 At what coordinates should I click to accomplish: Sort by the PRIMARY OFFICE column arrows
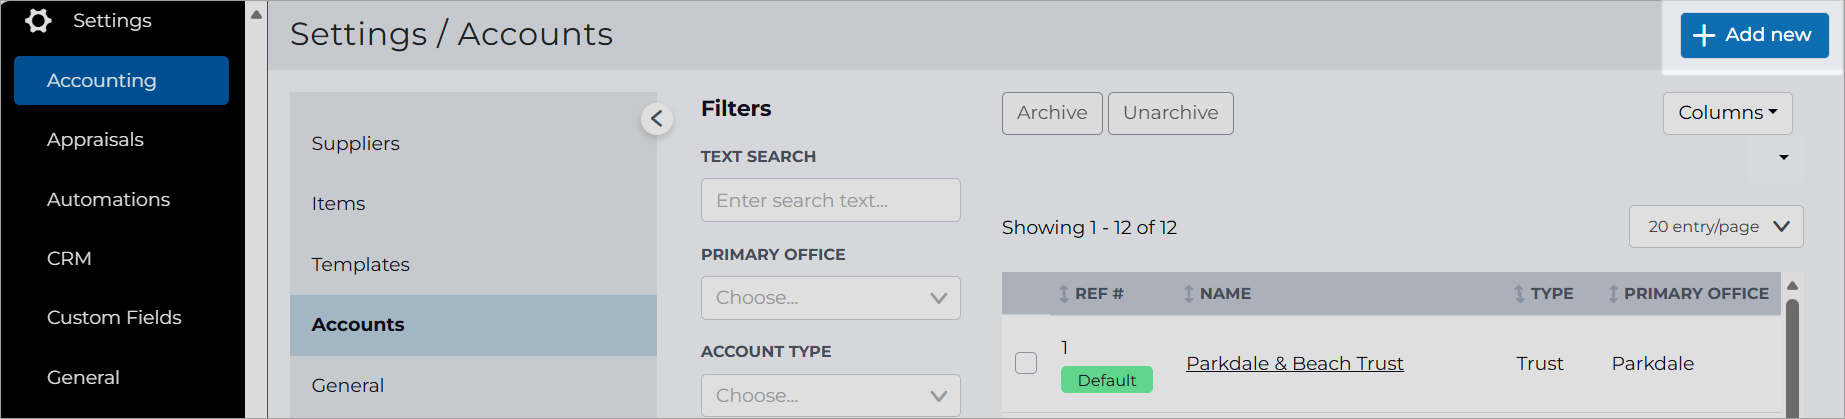[1613, 294]
